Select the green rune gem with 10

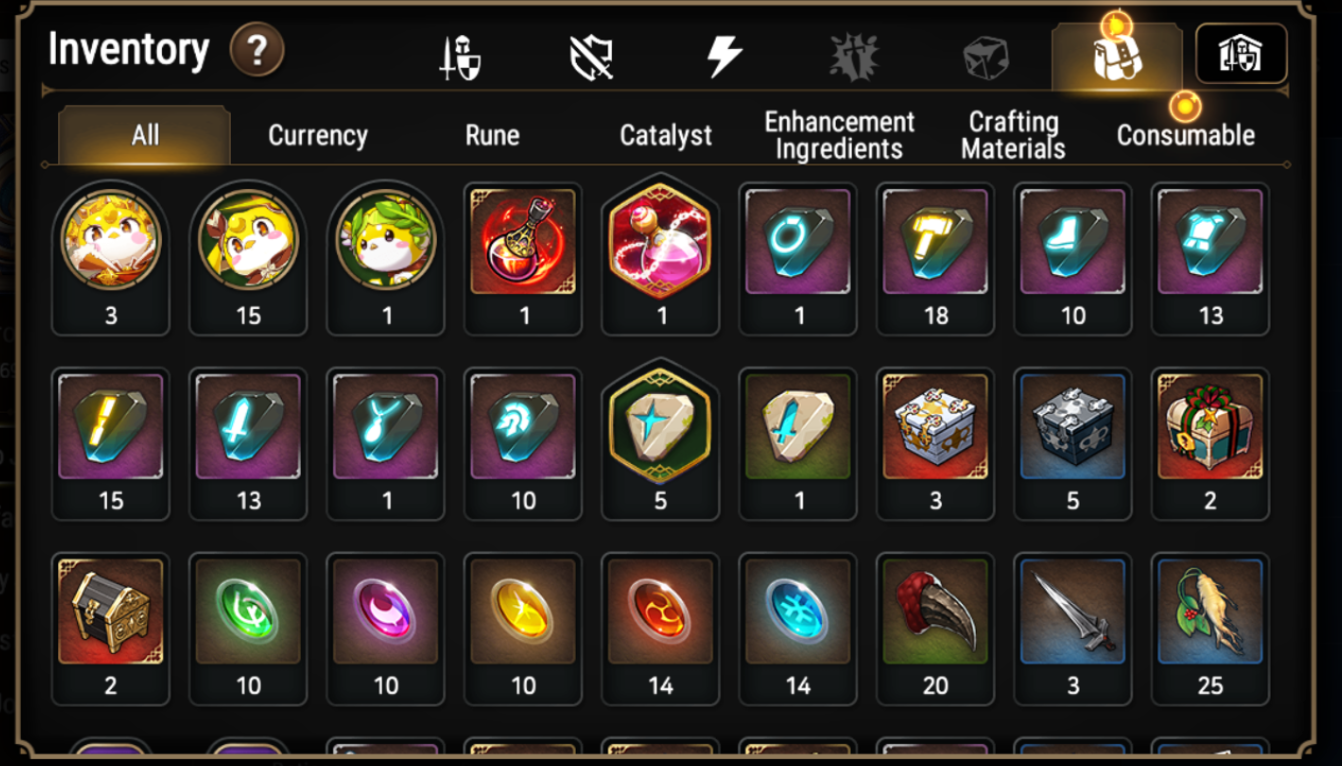tap(248, 629)
